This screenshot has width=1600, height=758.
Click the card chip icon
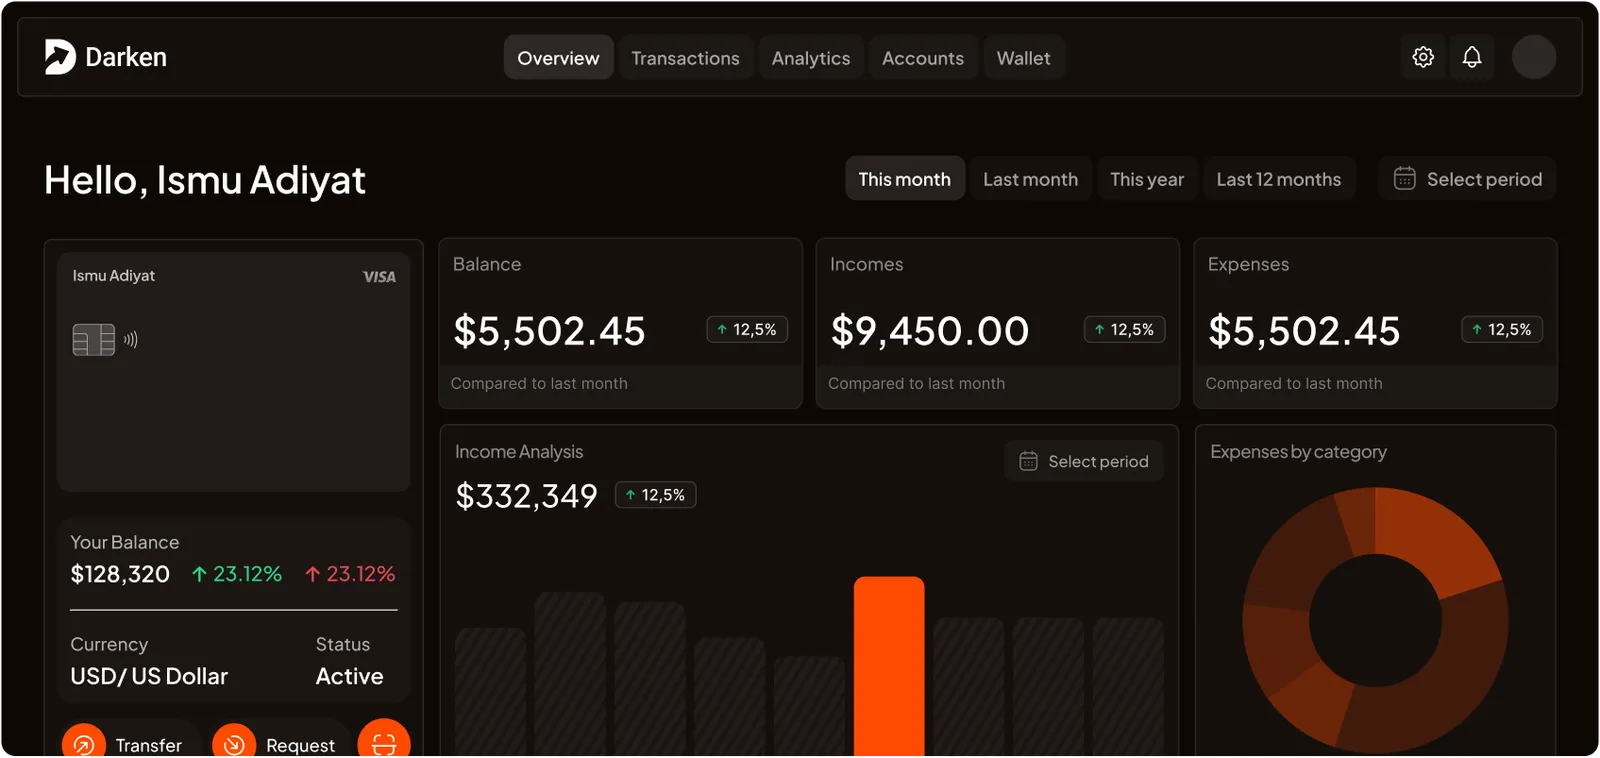94,340
